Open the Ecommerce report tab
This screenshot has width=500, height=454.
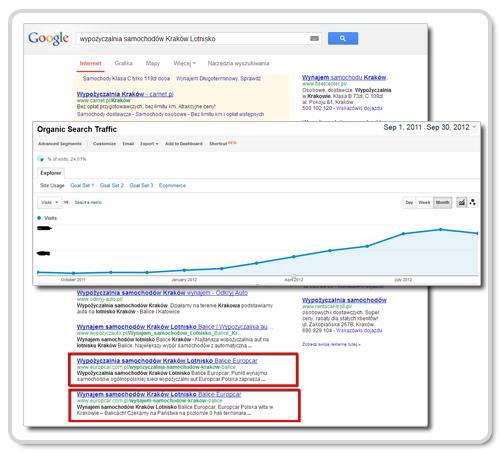172,185
